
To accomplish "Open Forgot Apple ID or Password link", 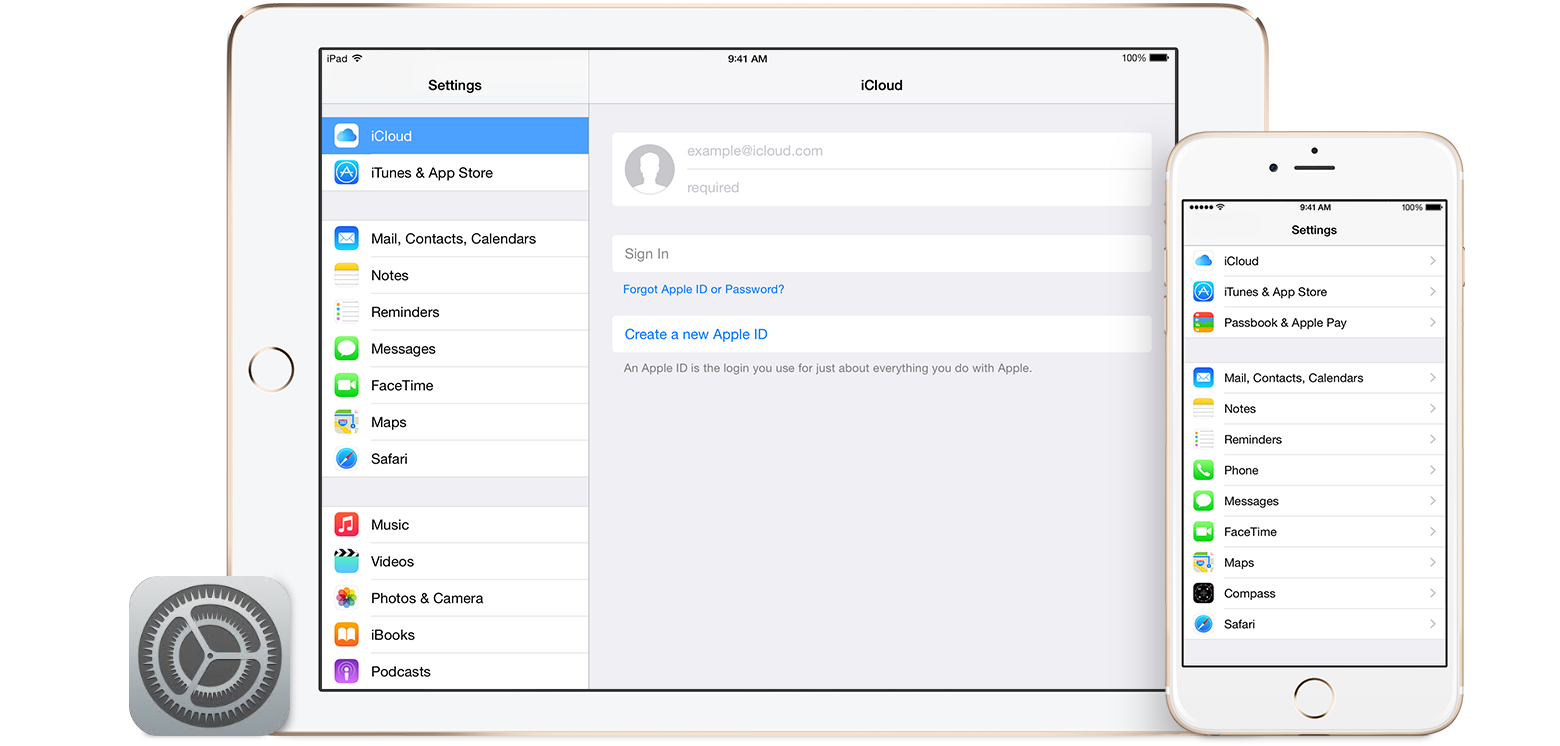I will (x=703, y=289).
